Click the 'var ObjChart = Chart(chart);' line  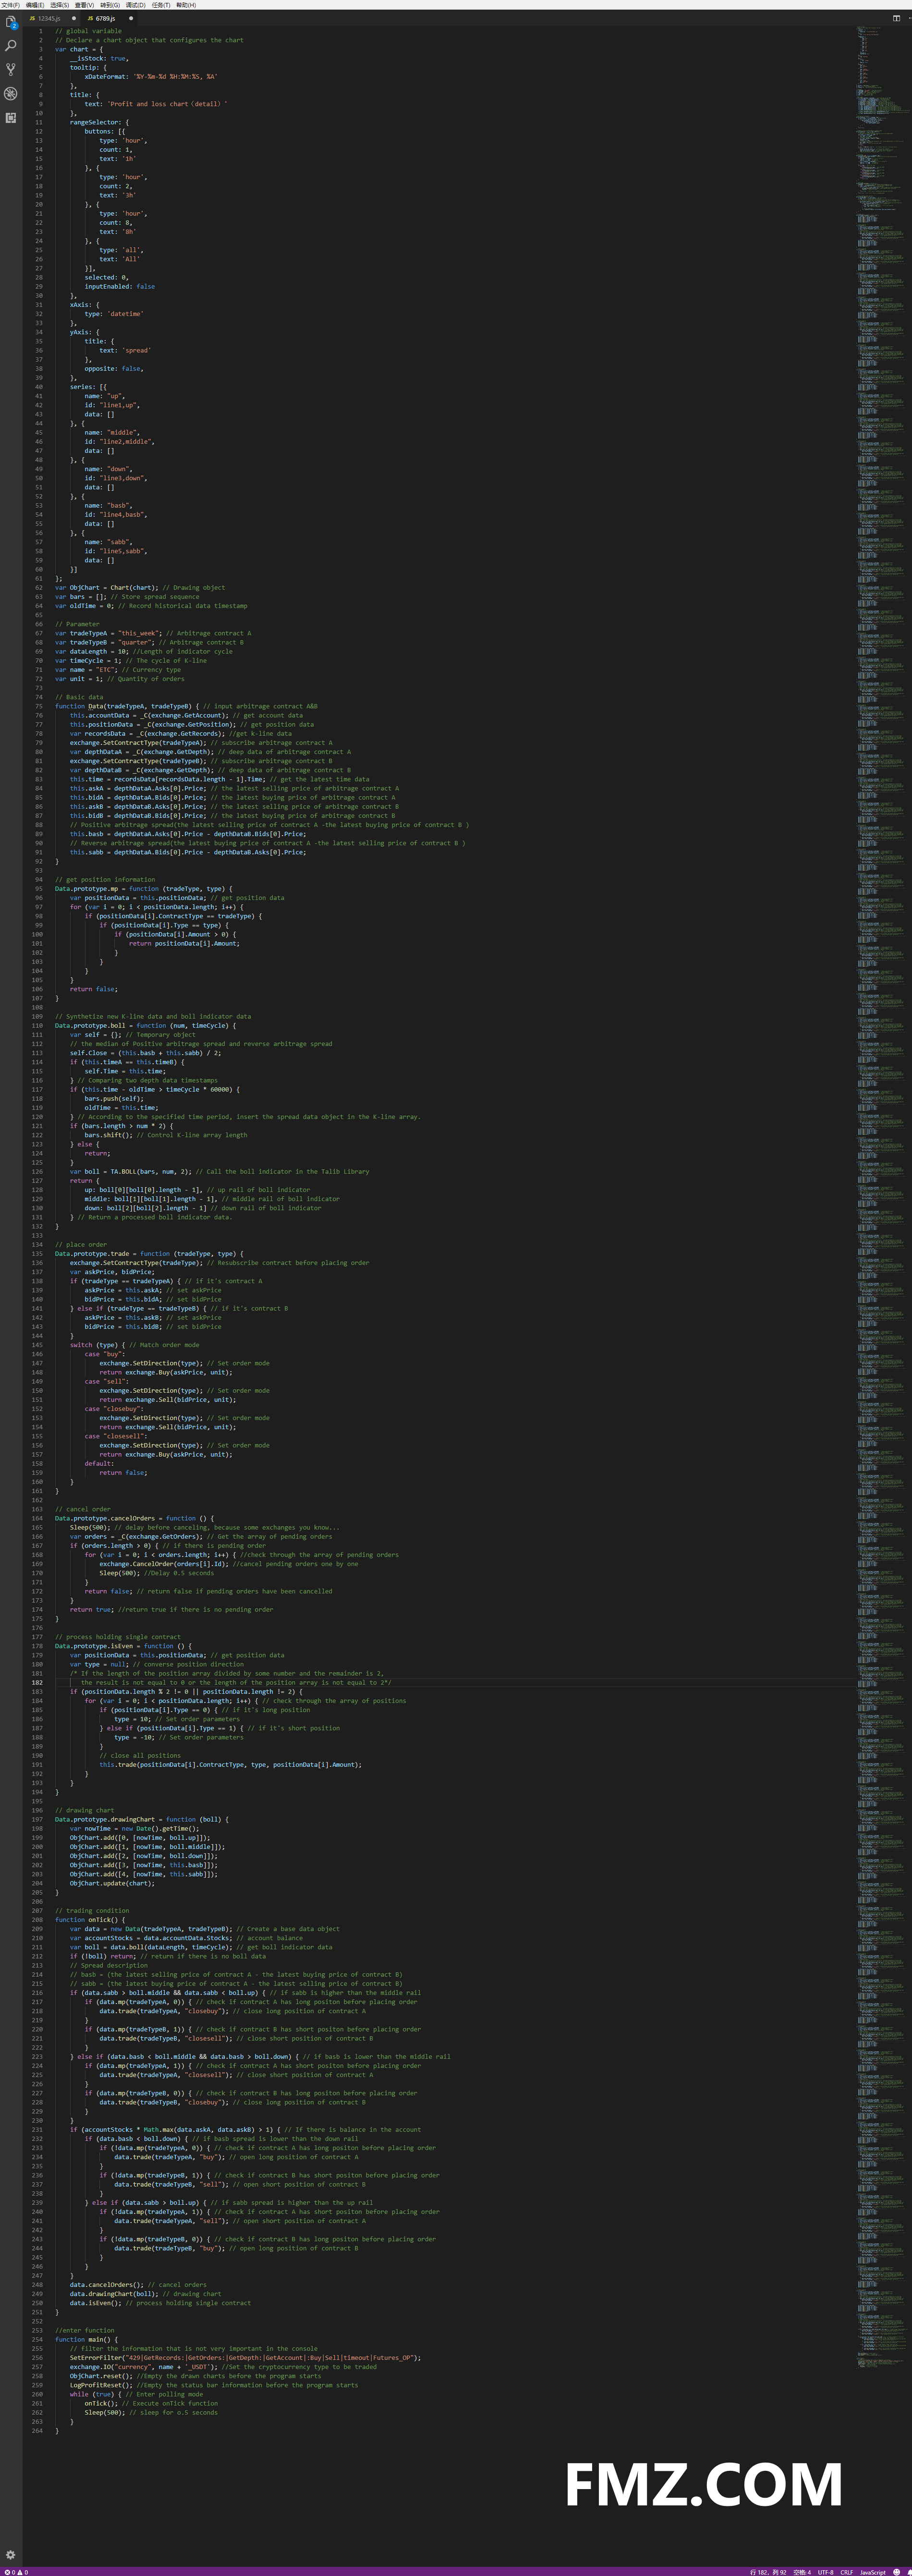106,587
